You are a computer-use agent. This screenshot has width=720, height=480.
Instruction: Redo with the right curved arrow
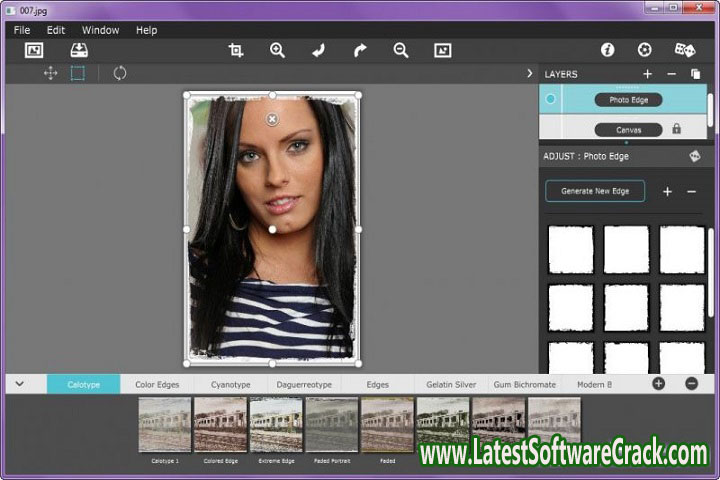(360, 50)
